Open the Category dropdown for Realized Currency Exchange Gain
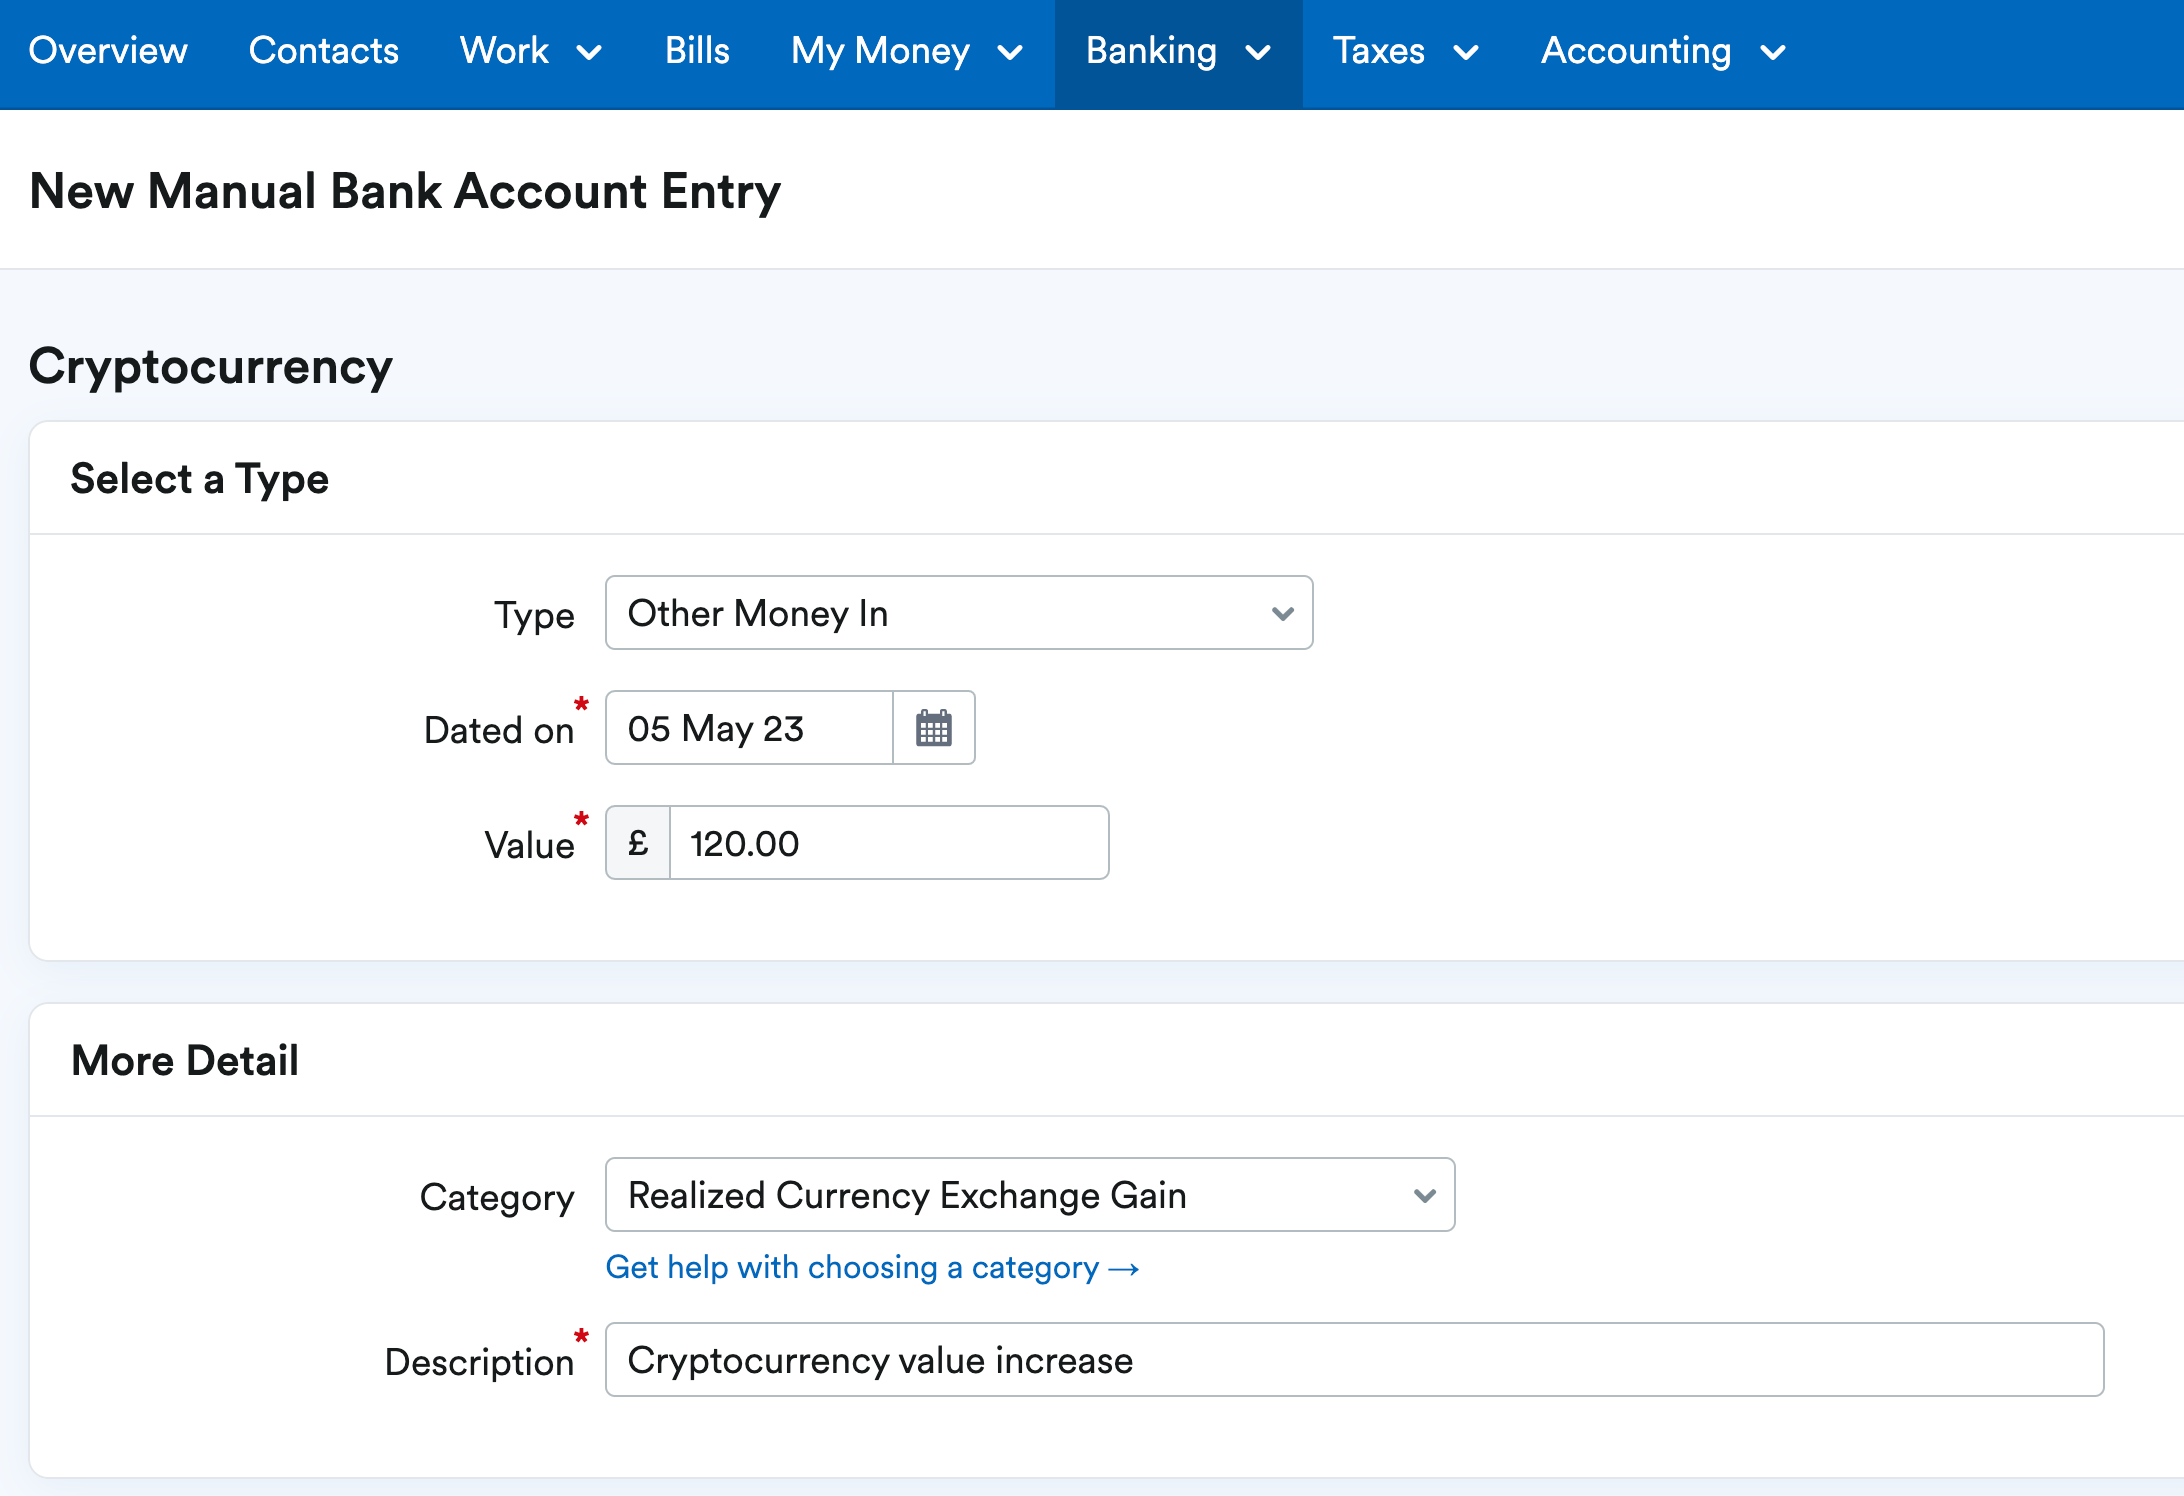The height and width of the screenshot is (1496, 2184). 1030,1195
